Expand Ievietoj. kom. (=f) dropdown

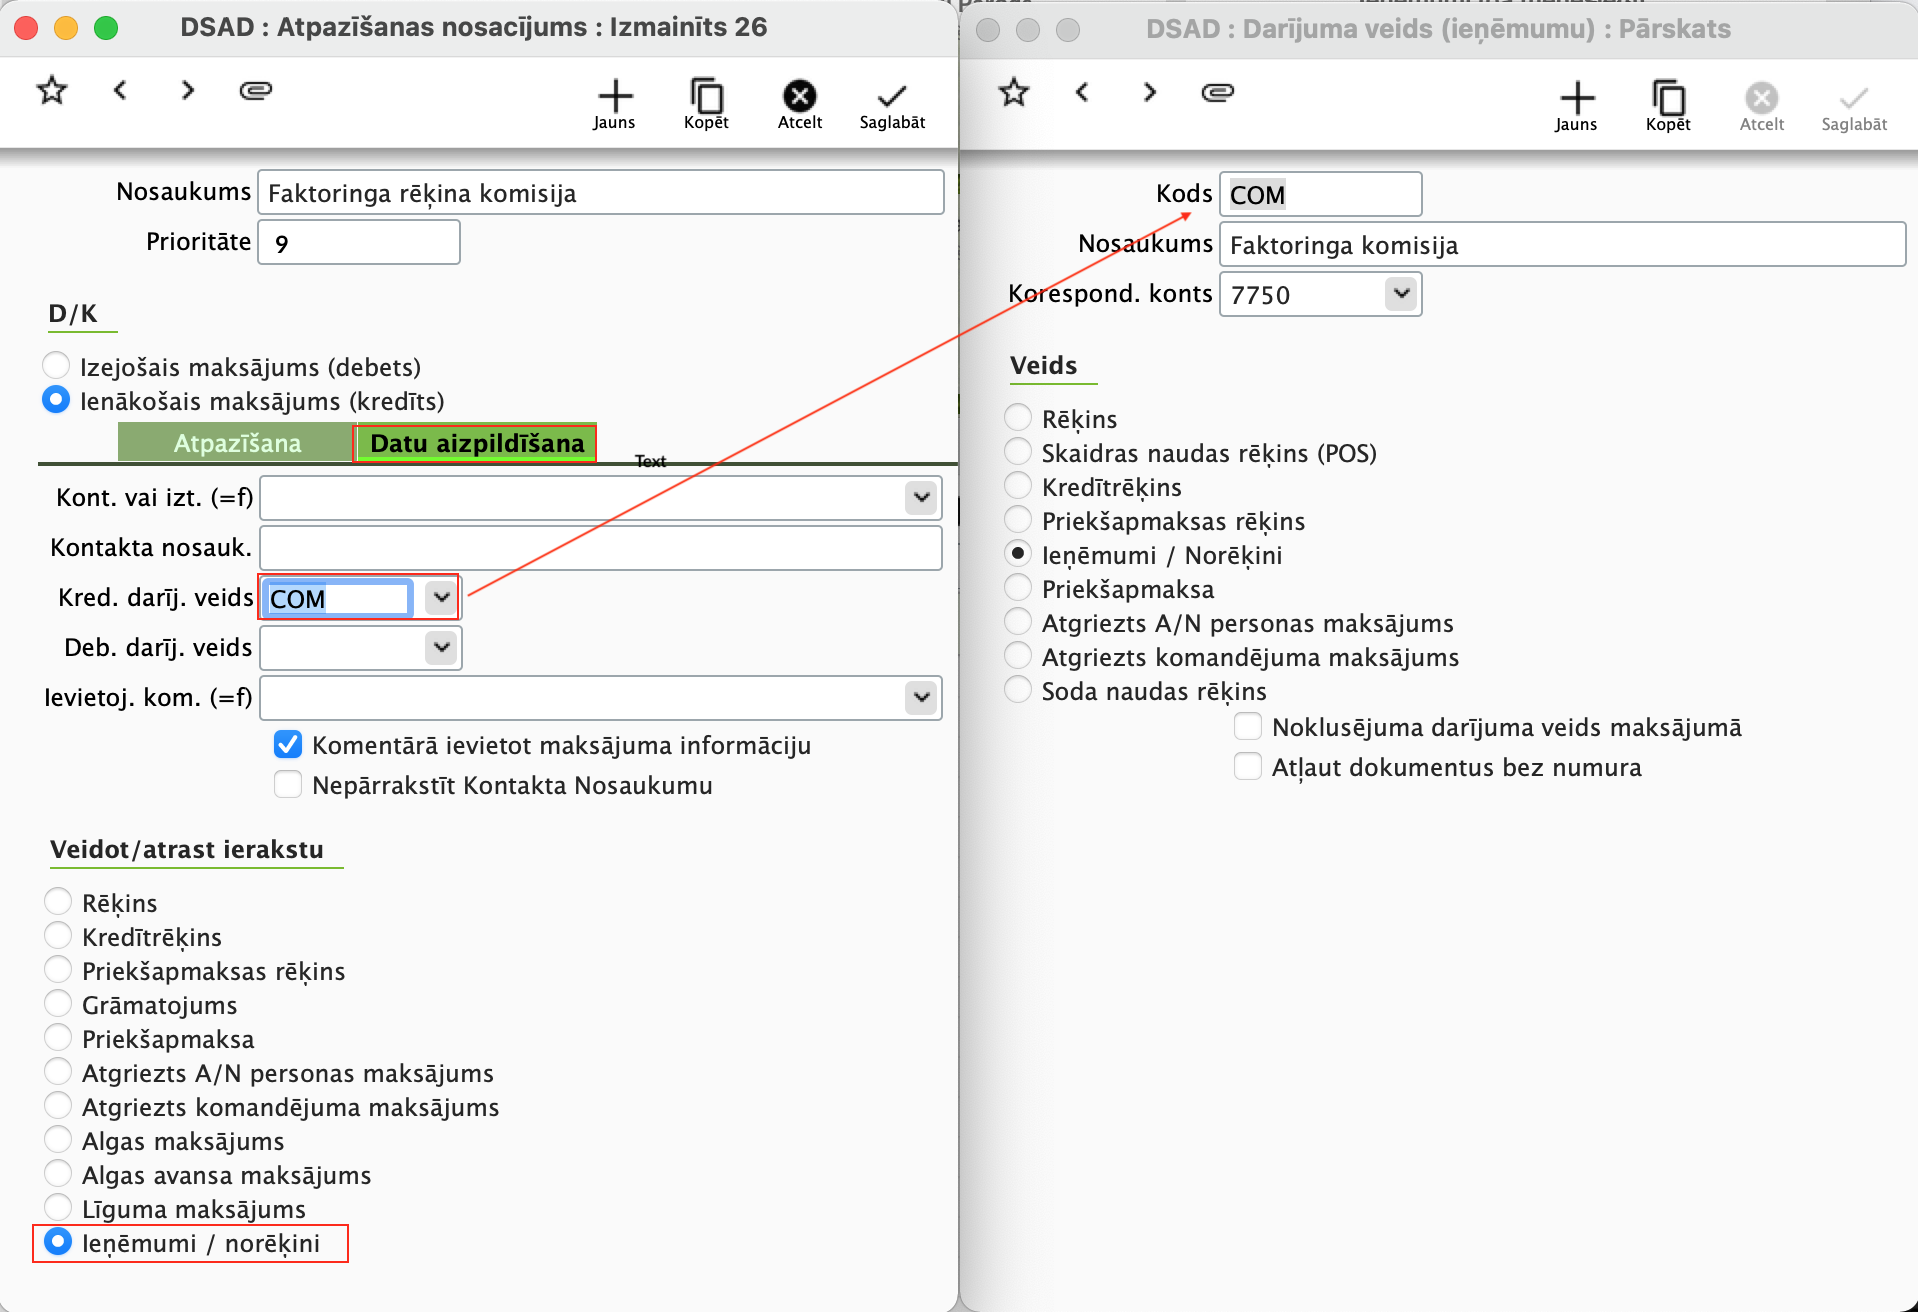pyautogui.click(x=921, y=697)
